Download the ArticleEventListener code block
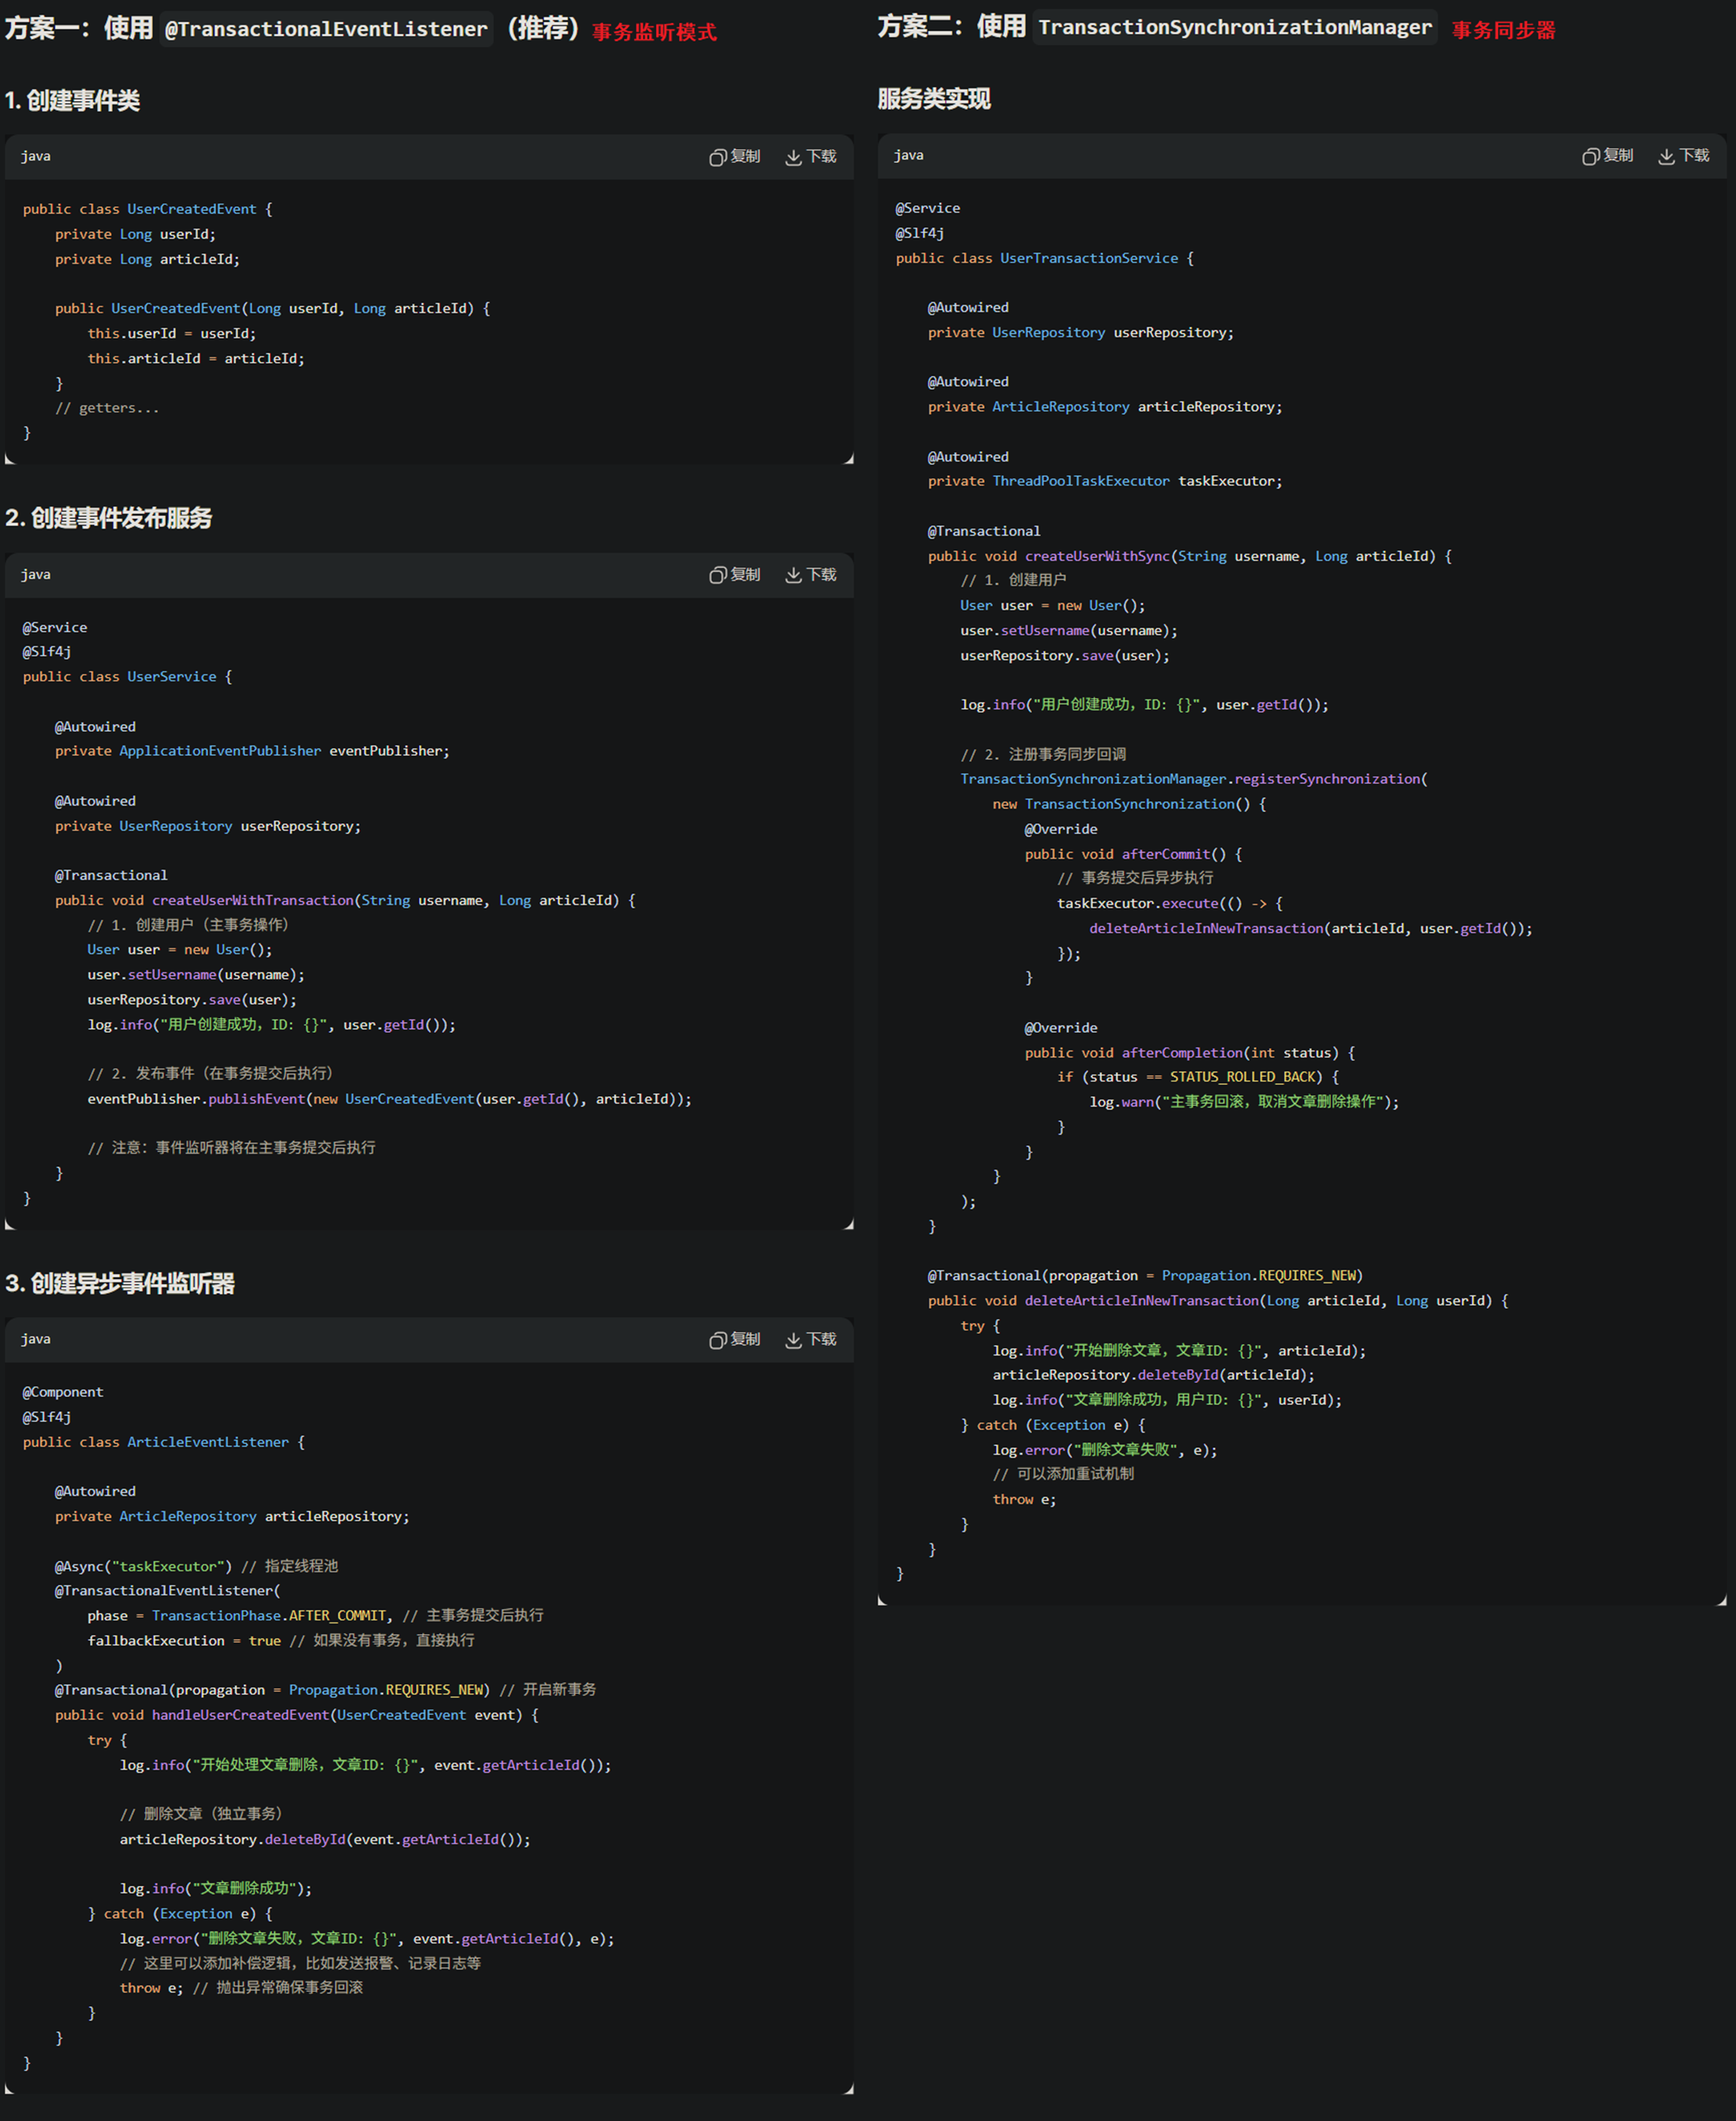The width and height of the screenshot is (1736, 2121). pyautogui.click(x=811, y=1340)
